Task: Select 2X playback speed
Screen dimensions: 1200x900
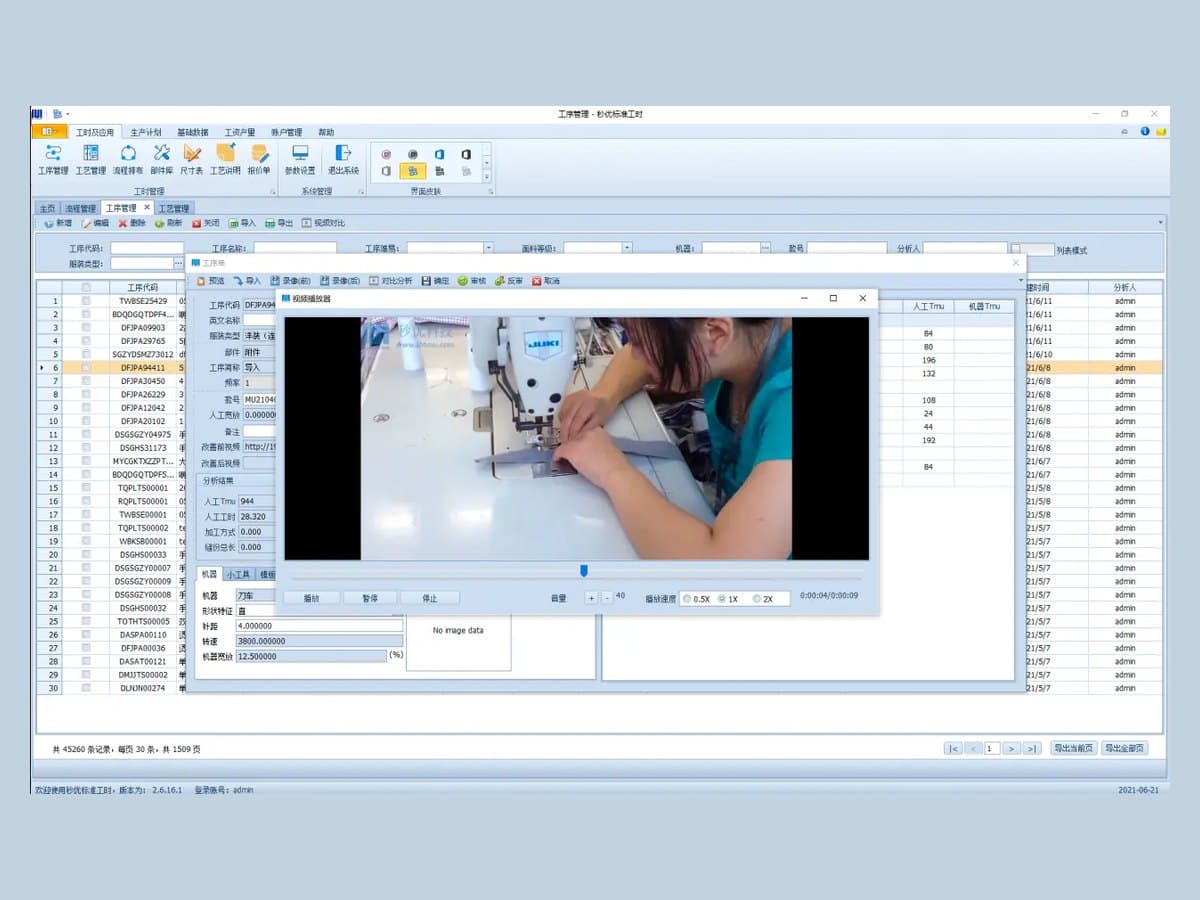Action: 763,599
